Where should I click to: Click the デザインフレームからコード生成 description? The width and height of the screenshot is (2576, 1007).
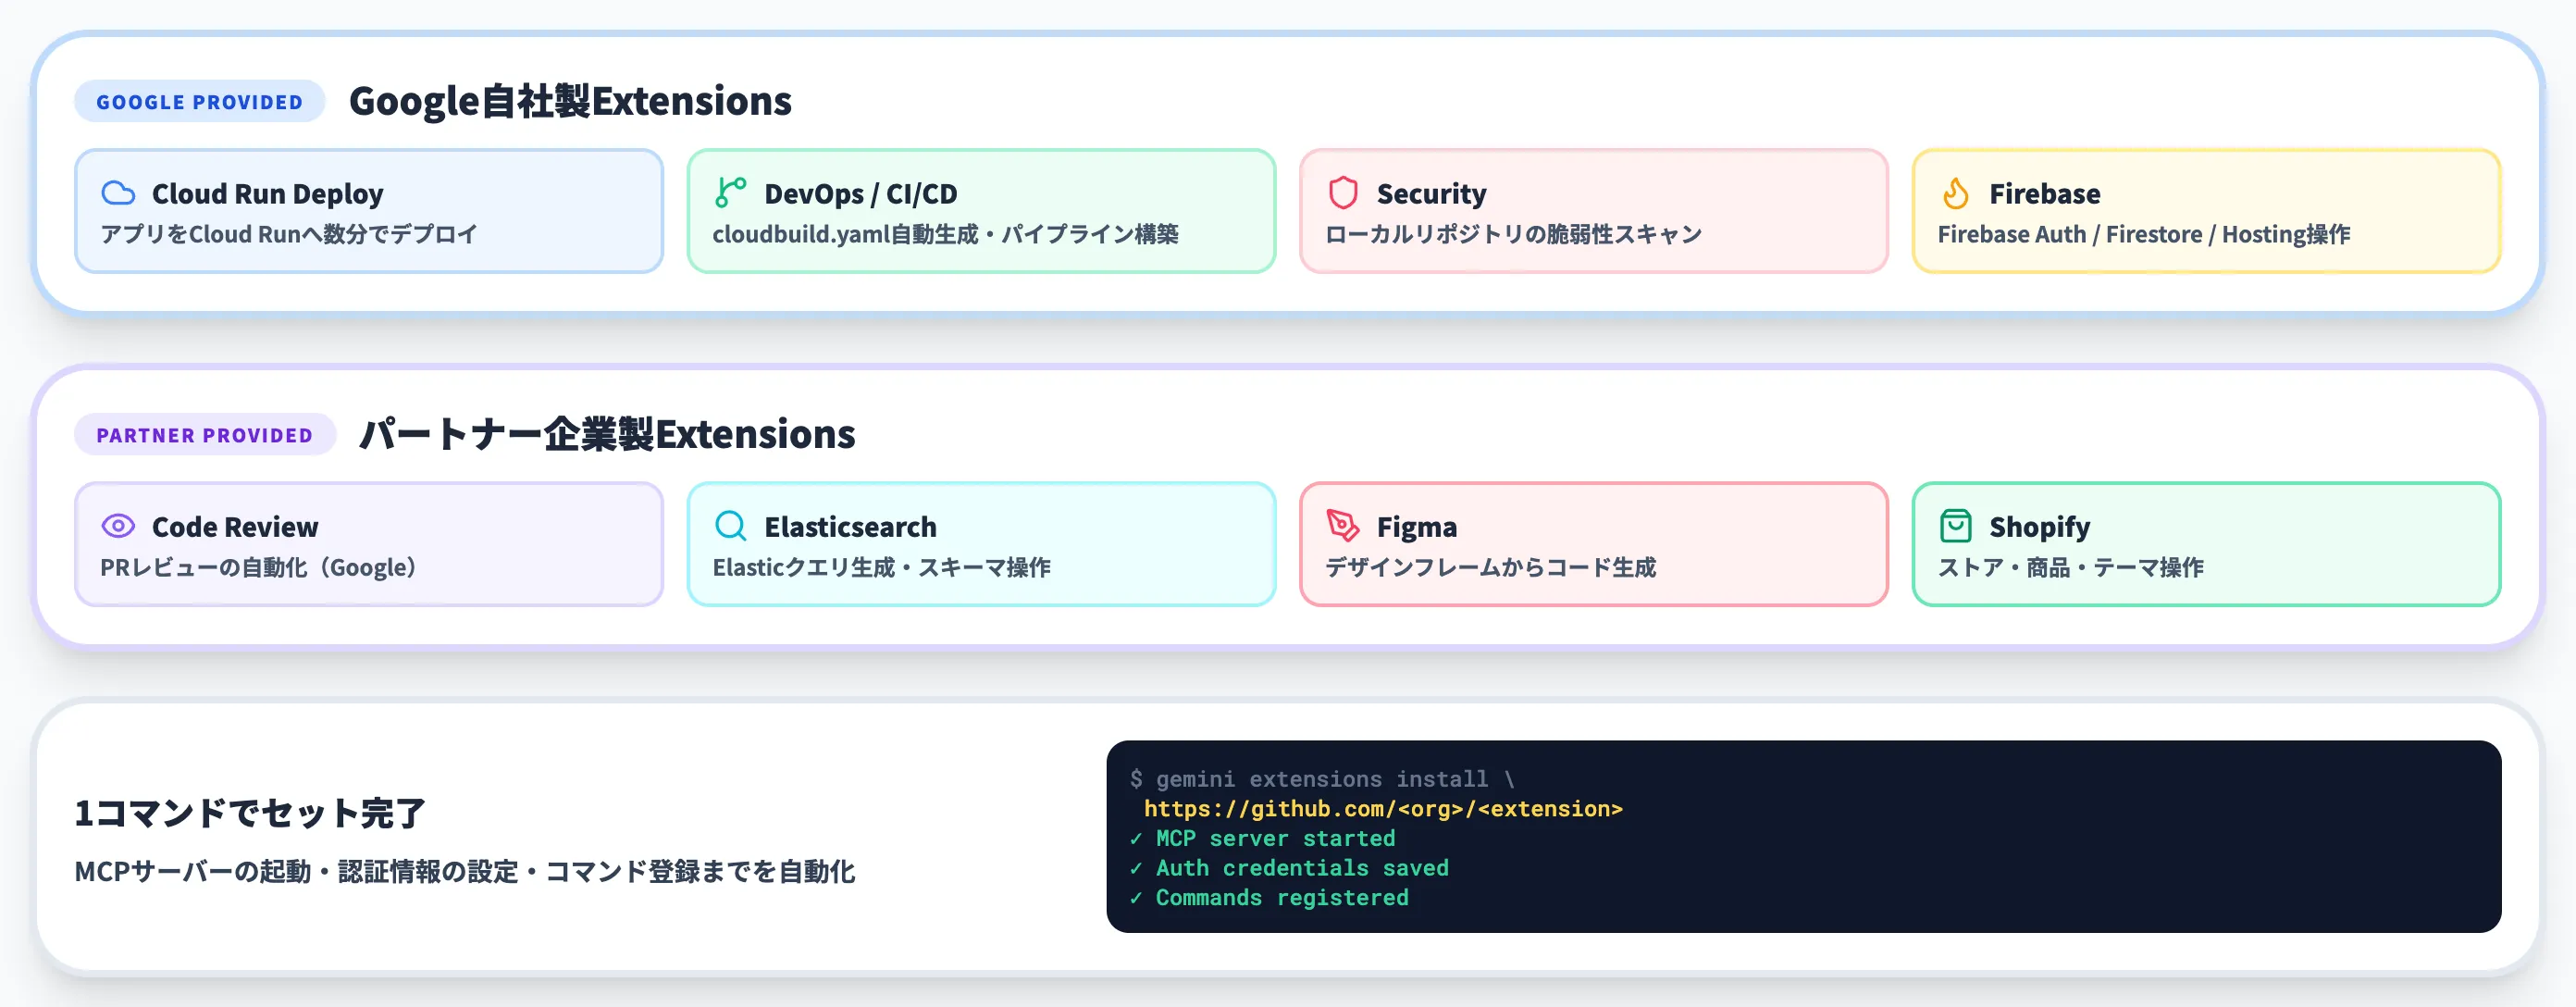1490,567
